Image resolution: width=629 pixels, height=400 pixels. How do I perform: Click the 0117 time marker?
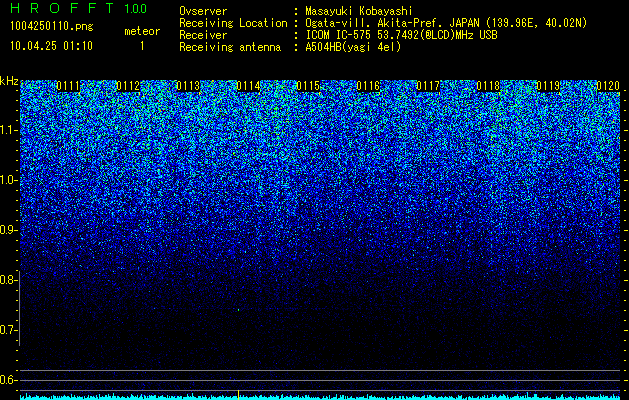click(x=428, y=86)
